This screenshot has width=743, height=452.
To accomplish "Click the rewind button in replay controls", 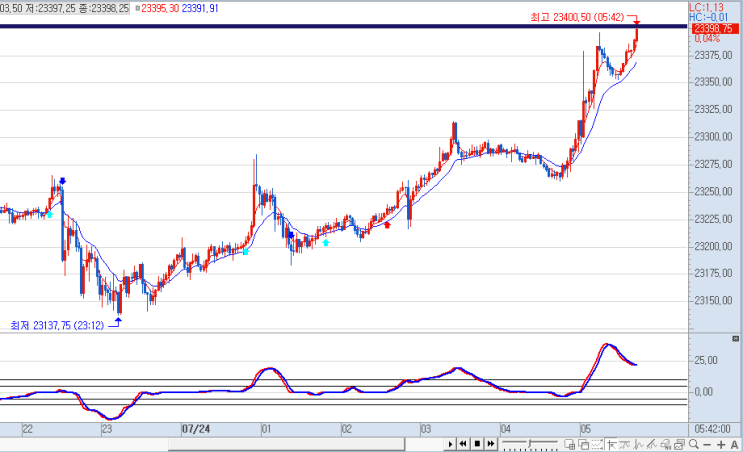I will pos(463,444).
